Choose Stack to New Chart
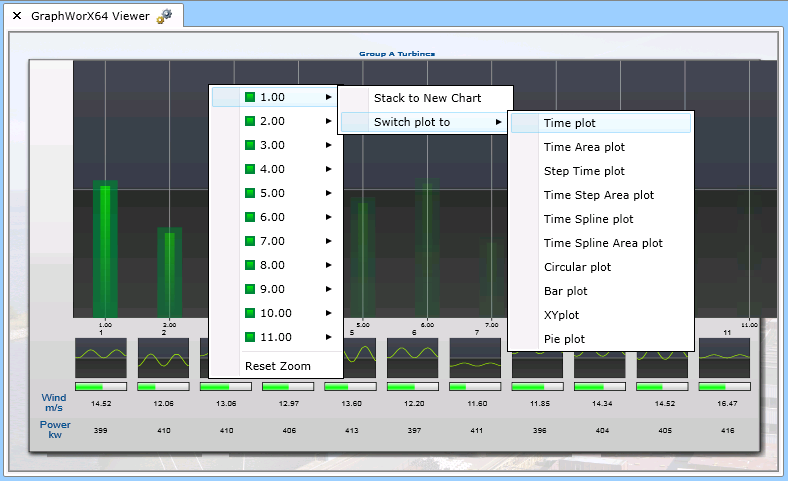The height and width of the screenshot is (481, 788). tap(427, 98)
